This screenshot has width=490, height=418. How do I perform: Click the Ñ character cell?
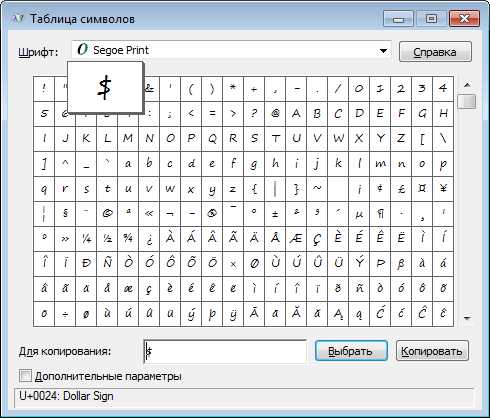(107, 264)
